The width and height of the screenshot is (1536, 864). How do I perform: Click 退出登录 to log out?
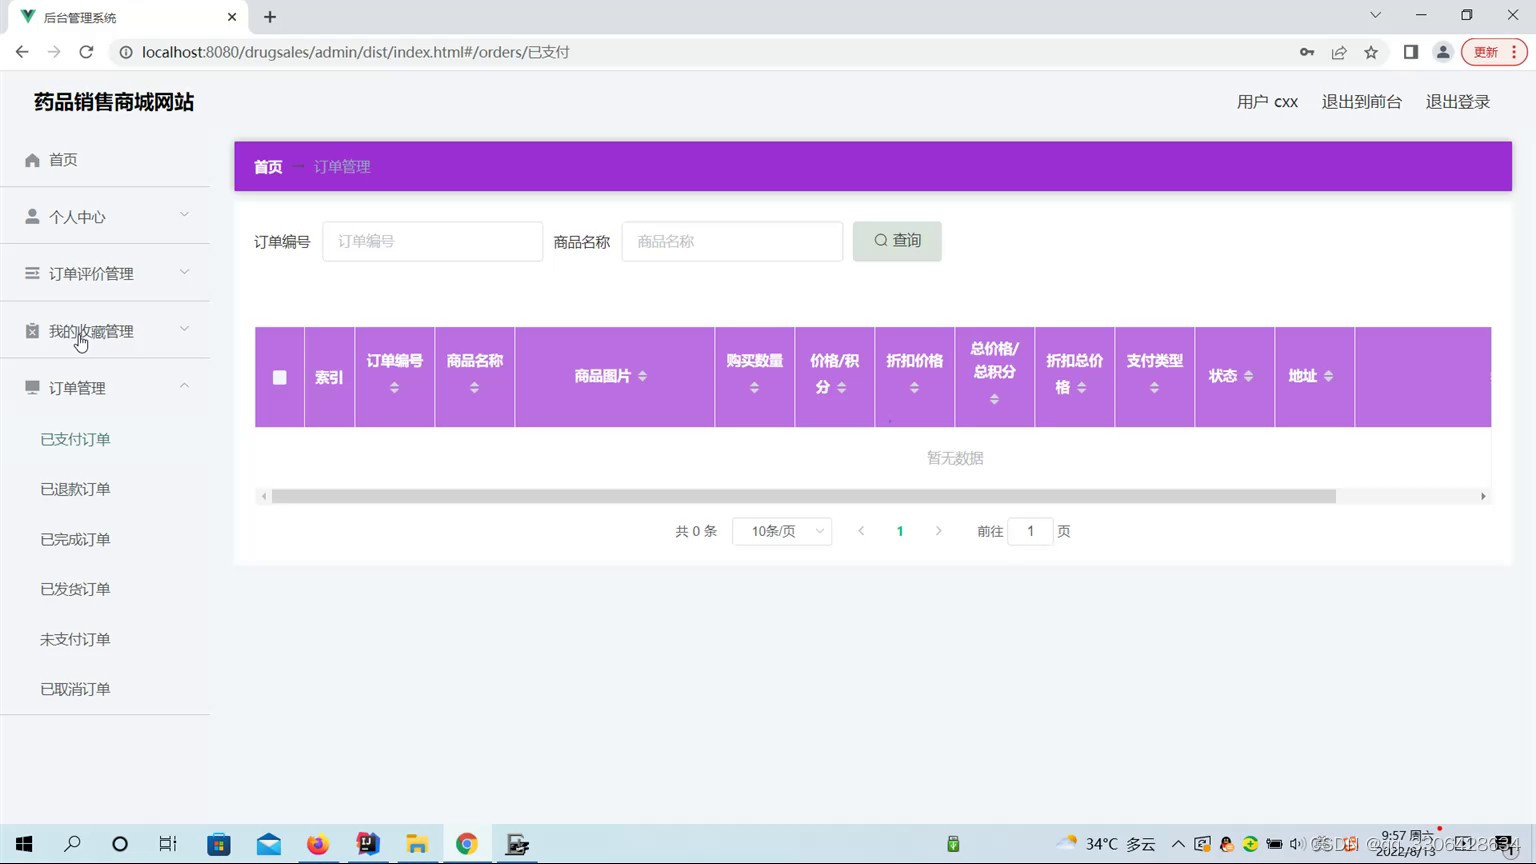click(x=1458, y=102)
